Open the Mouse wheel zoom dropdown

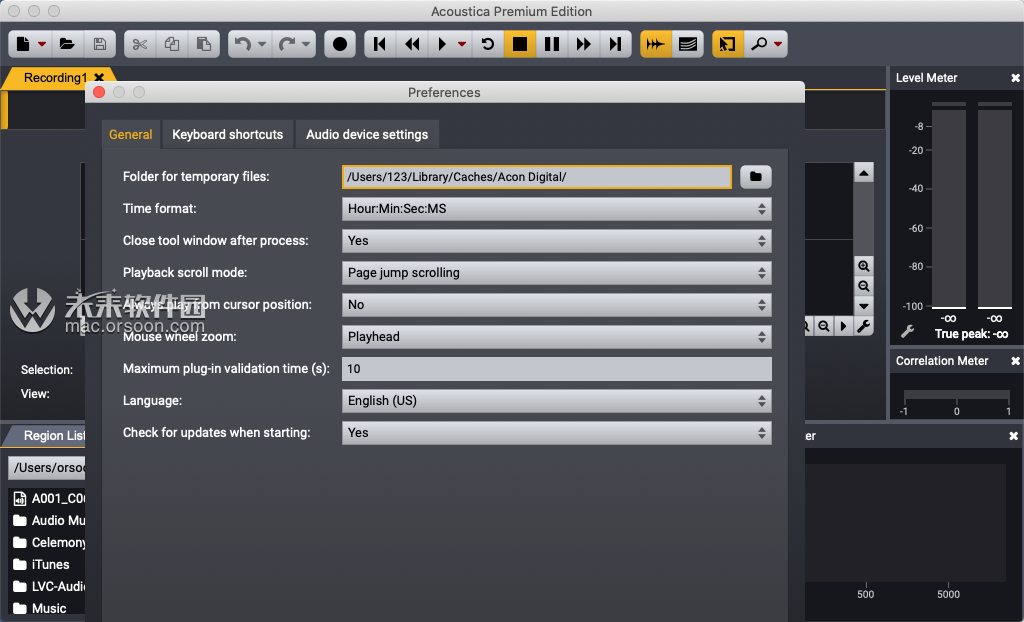[556, 337]
